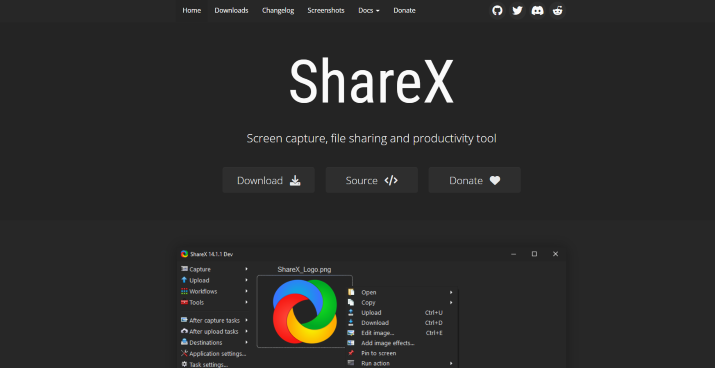
Task: Click the Upload arrow icon in left menu
Action: (x=184, y=280)
